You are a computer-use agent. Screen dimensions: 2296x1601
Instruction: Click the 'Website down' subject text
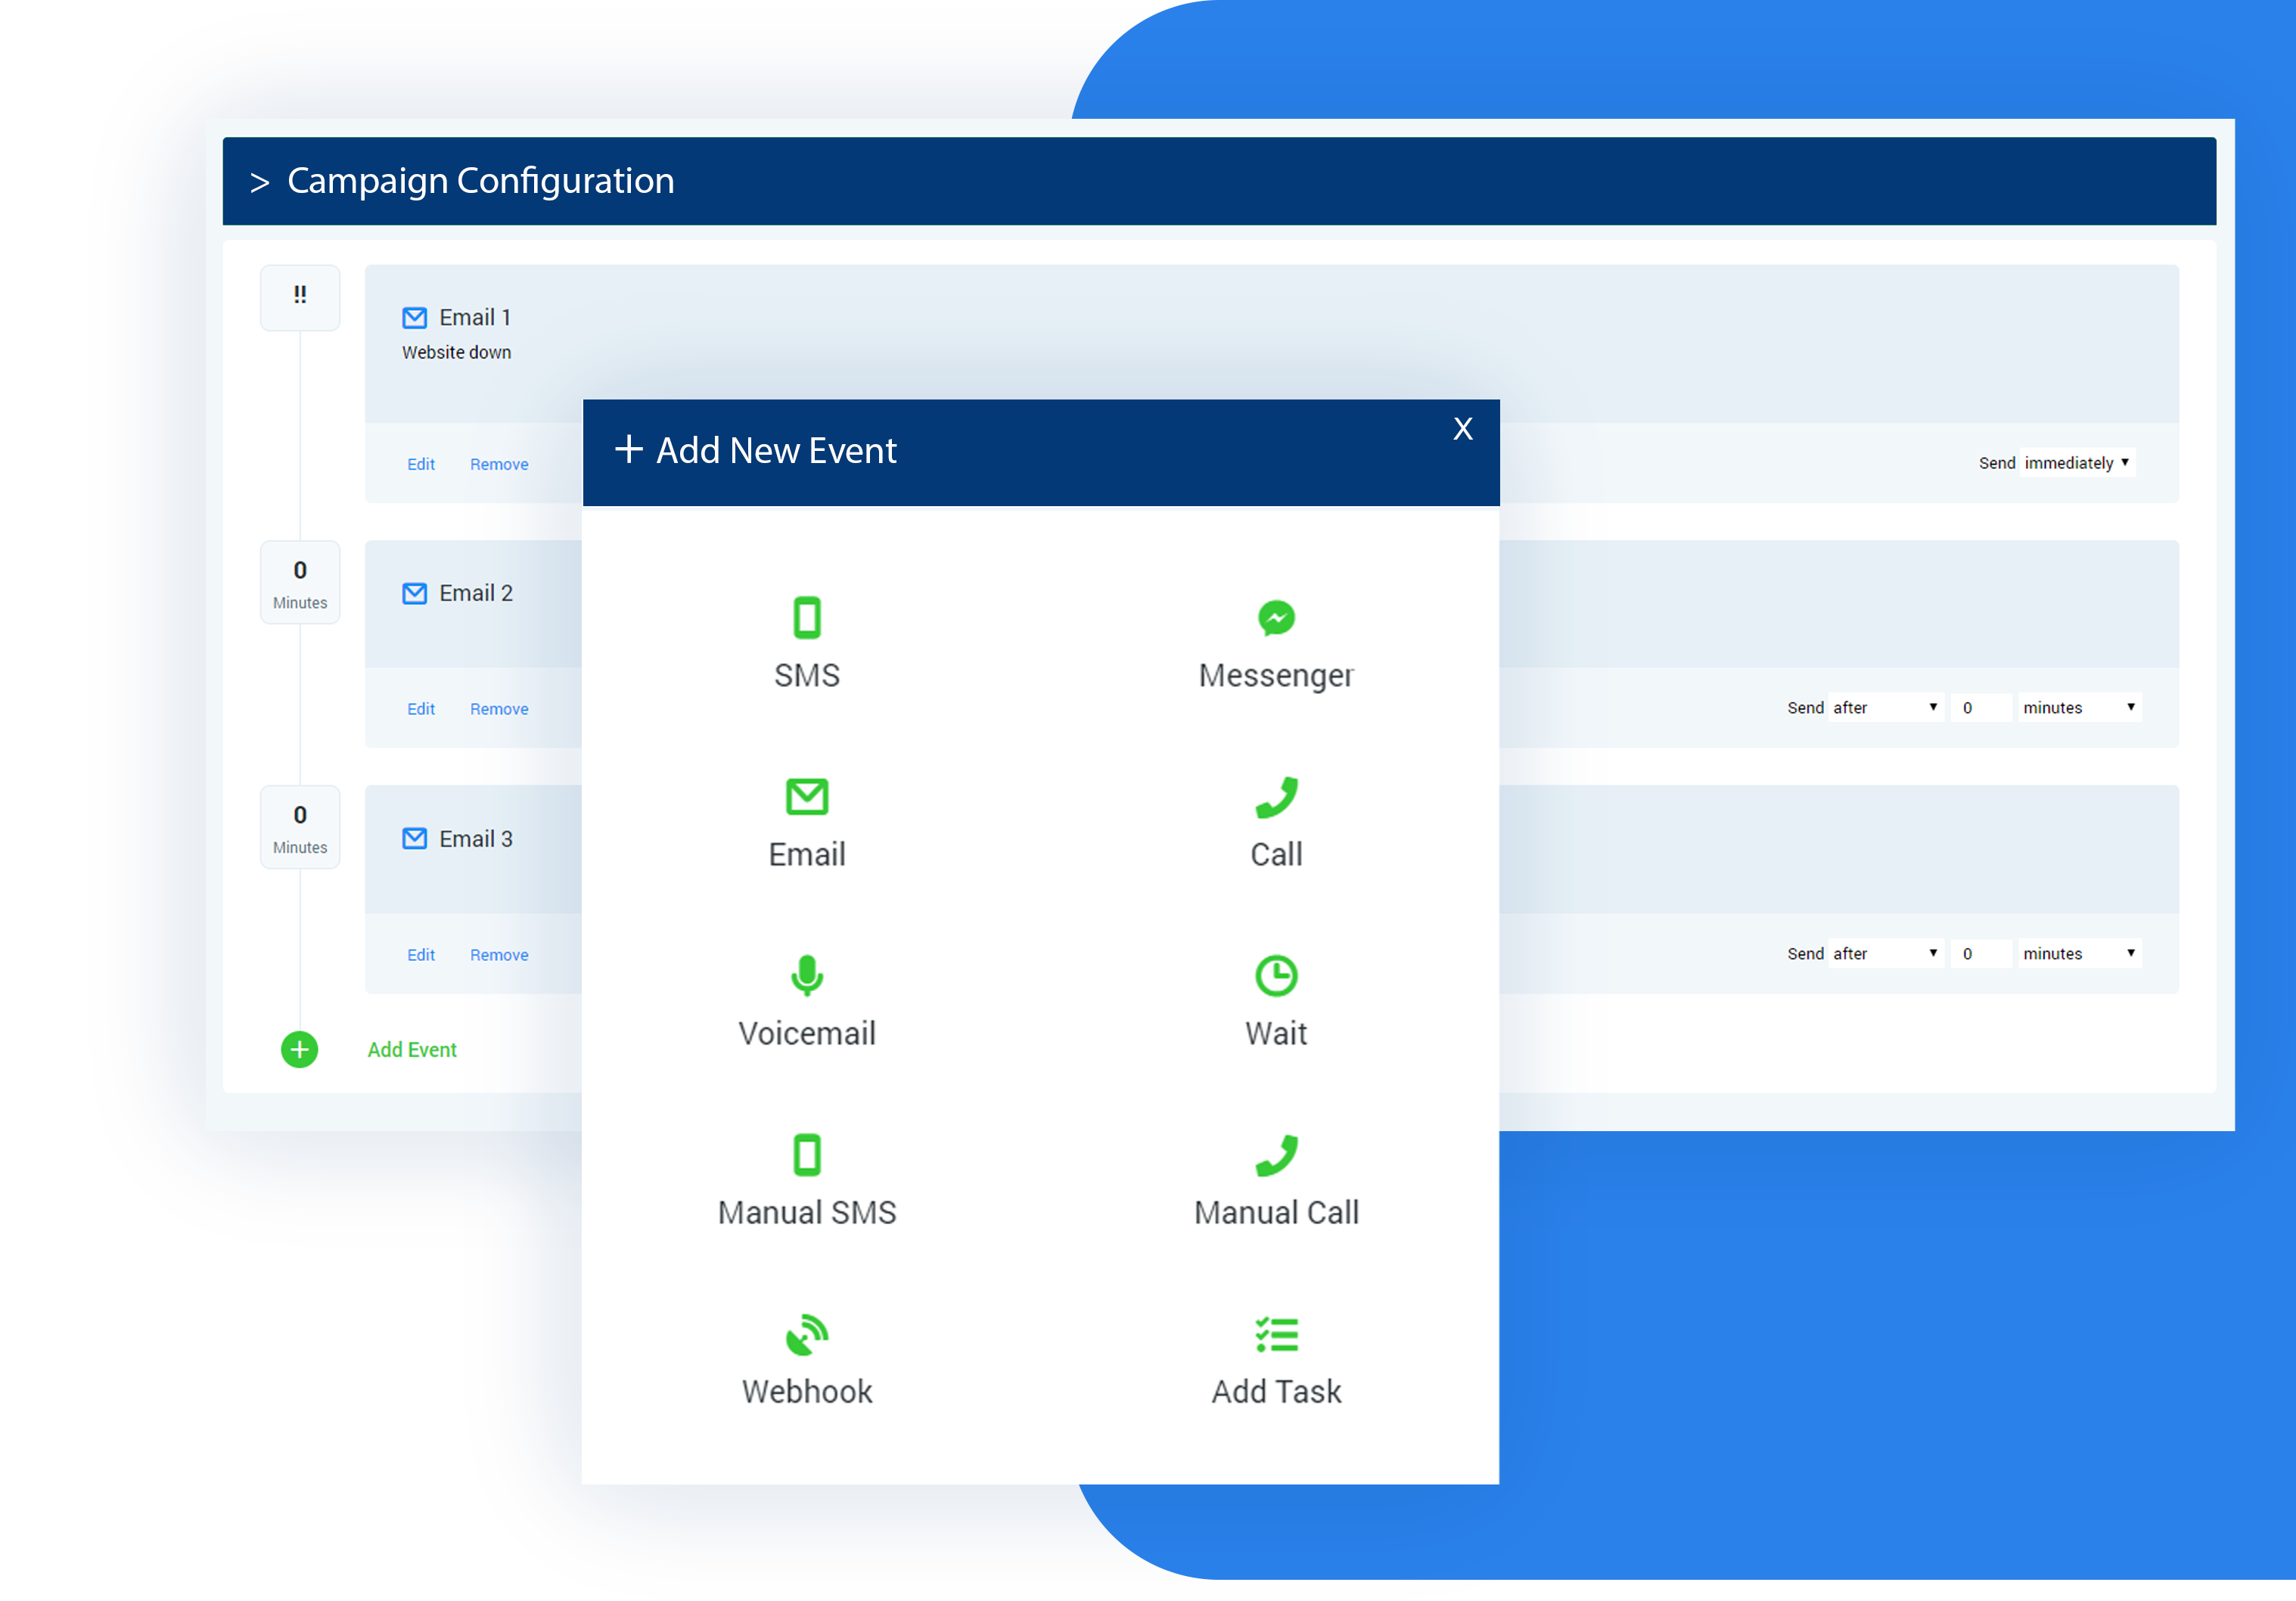[456, 352]
